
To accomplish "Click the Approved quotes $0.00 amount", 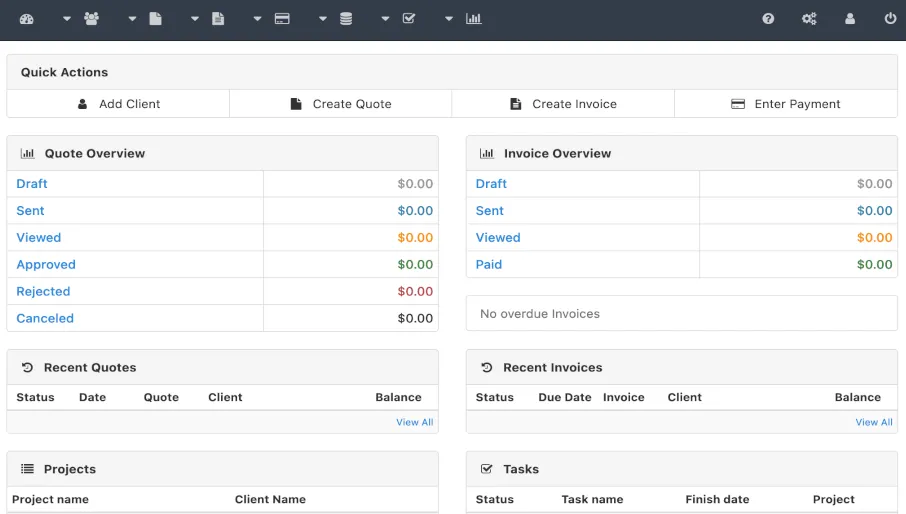I will tap(415, 265).
